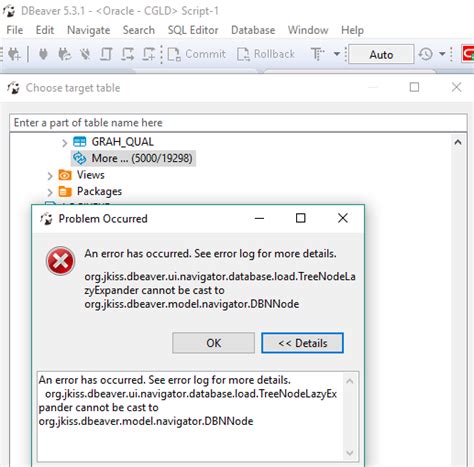474x467 pixels.
Task: Click the Rollback toolbar button
Action: (x=266, y=54)
